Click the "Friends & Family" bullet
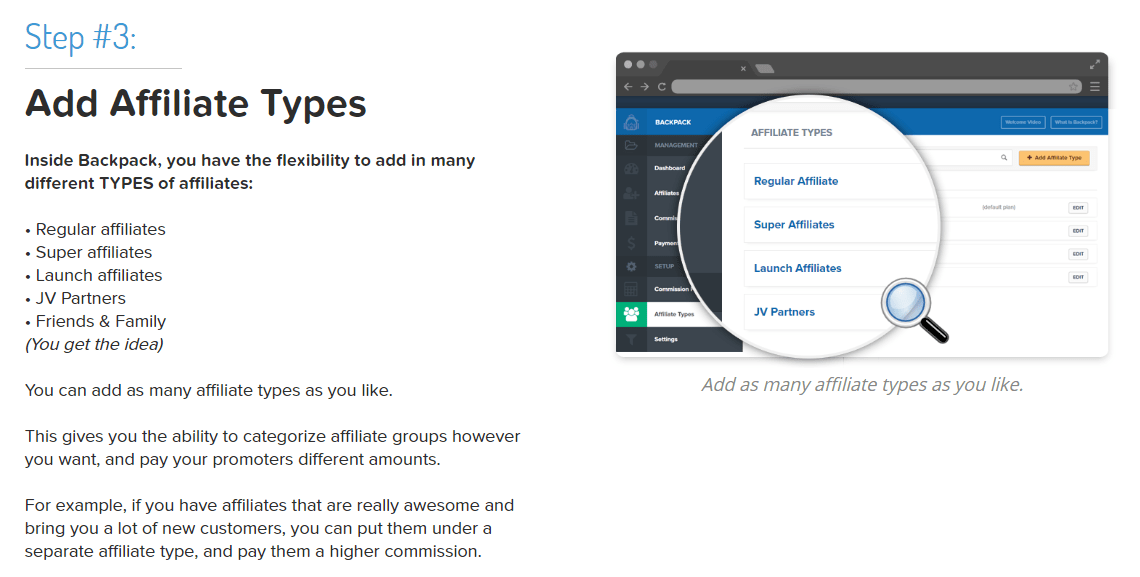Screen dimensions: 1140x577 pos(101,321)
